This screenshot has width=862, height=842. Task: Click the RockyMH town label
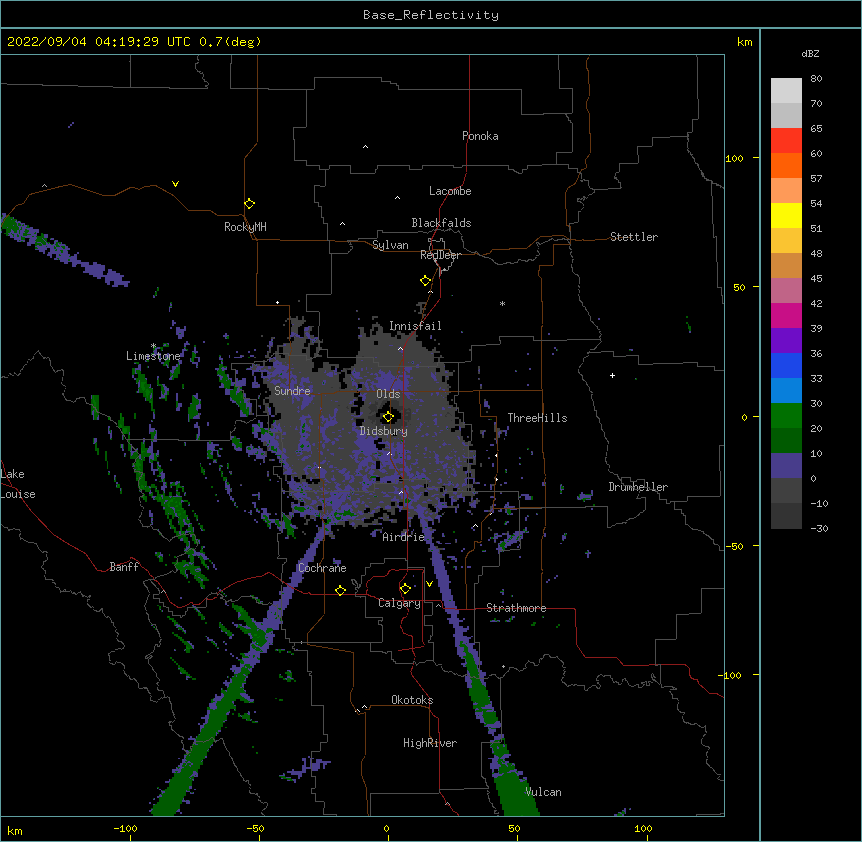[x=245, y=227]
